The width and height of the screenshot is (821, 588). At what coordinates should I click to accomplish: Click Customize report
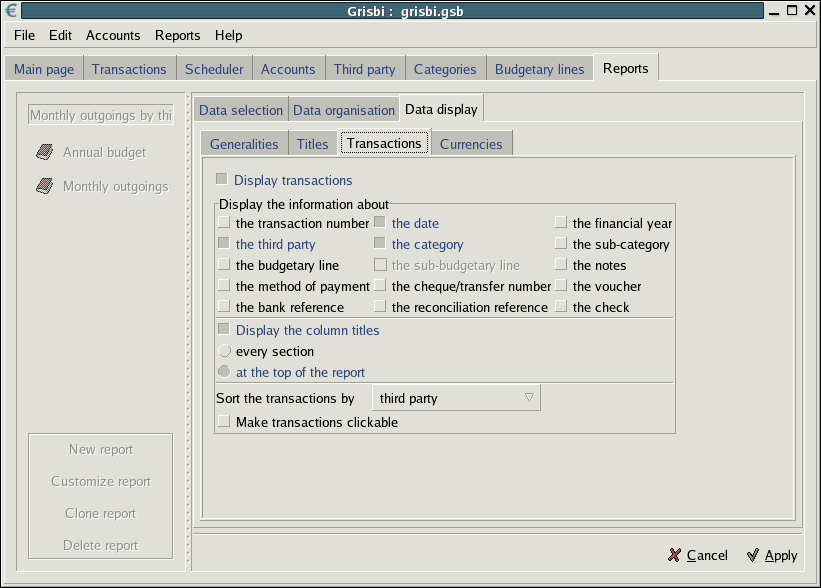[101, 481]
